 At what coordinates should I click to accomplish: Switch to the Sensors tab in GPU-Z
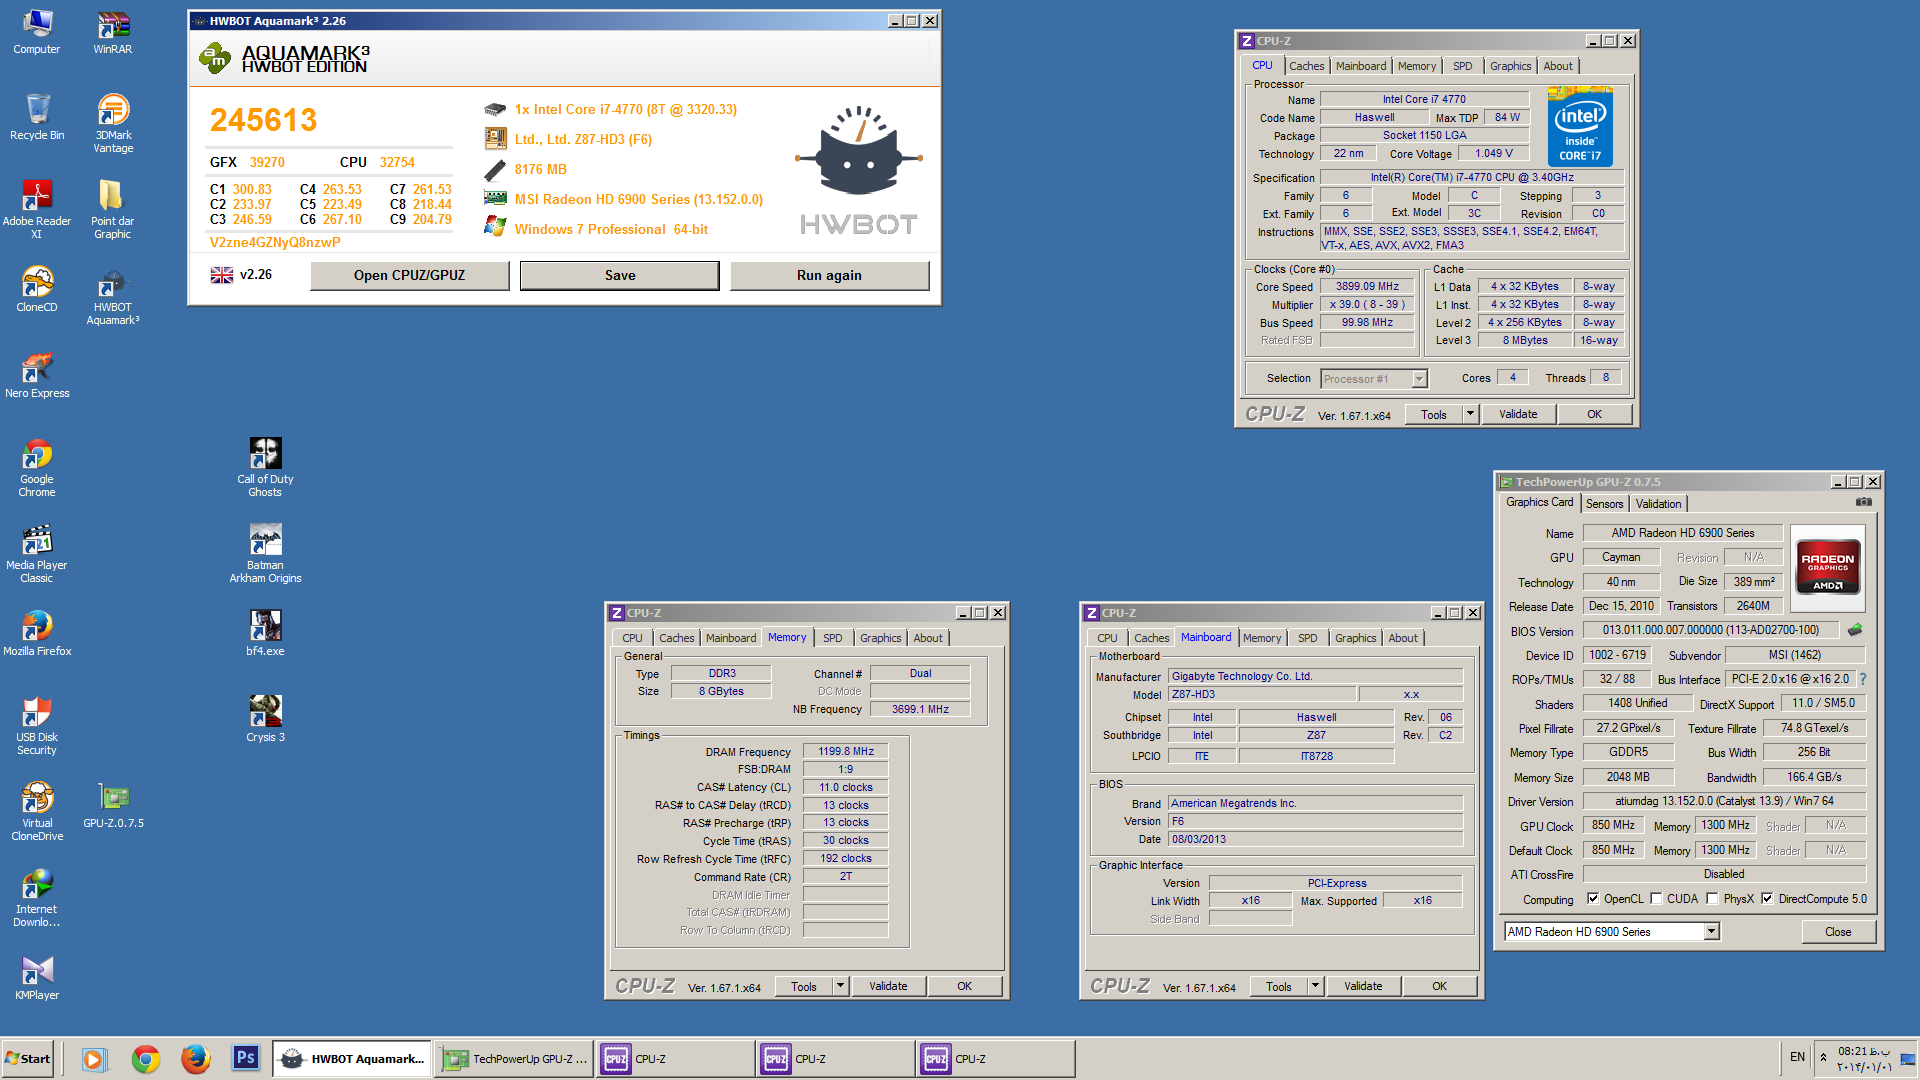tap(1604, 504)
